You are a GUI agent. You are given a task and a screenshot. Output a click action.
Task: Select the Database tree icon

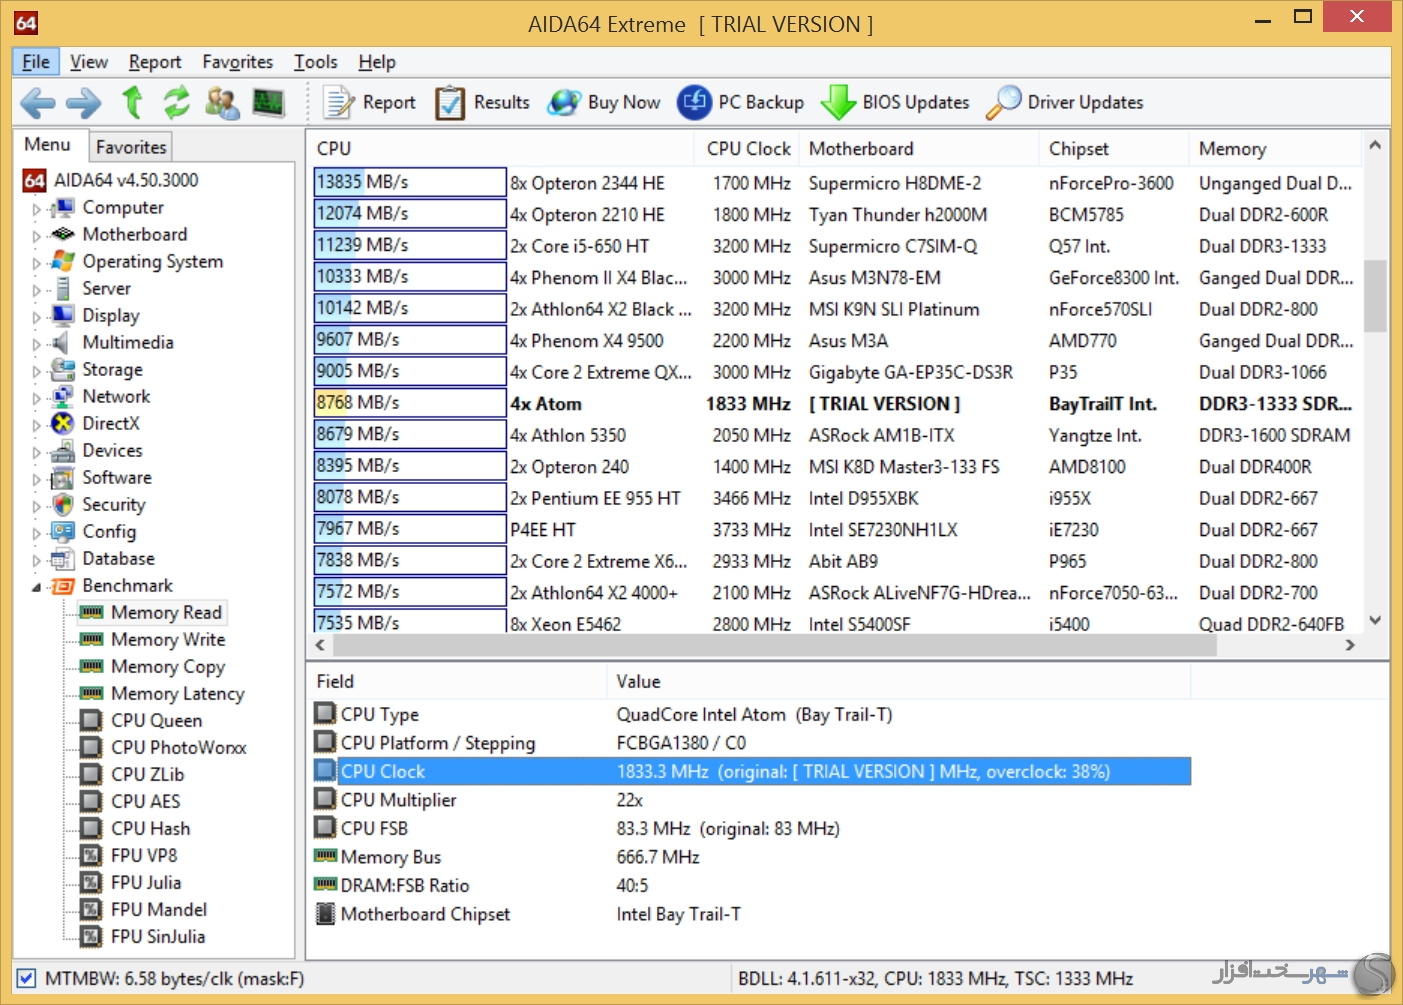[63, 558]
